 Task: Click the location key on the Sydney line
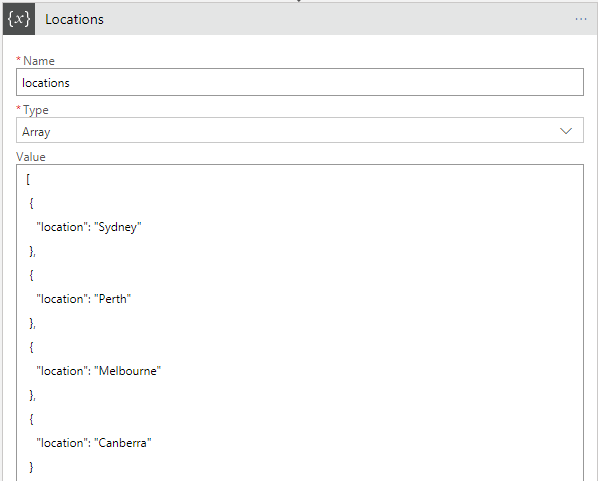tap(62, 227)
